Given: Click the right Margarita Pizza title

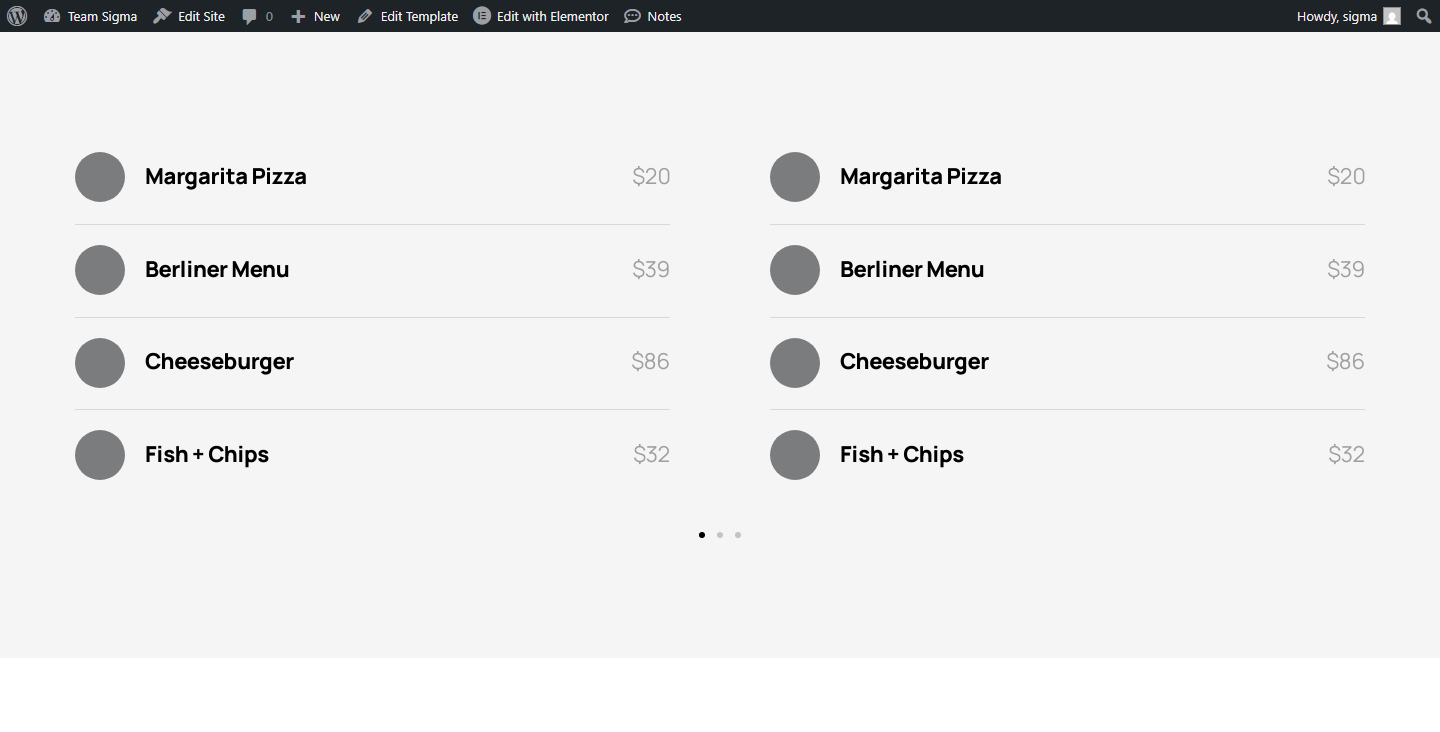Looking at the screenshot, I should [921, 177].
